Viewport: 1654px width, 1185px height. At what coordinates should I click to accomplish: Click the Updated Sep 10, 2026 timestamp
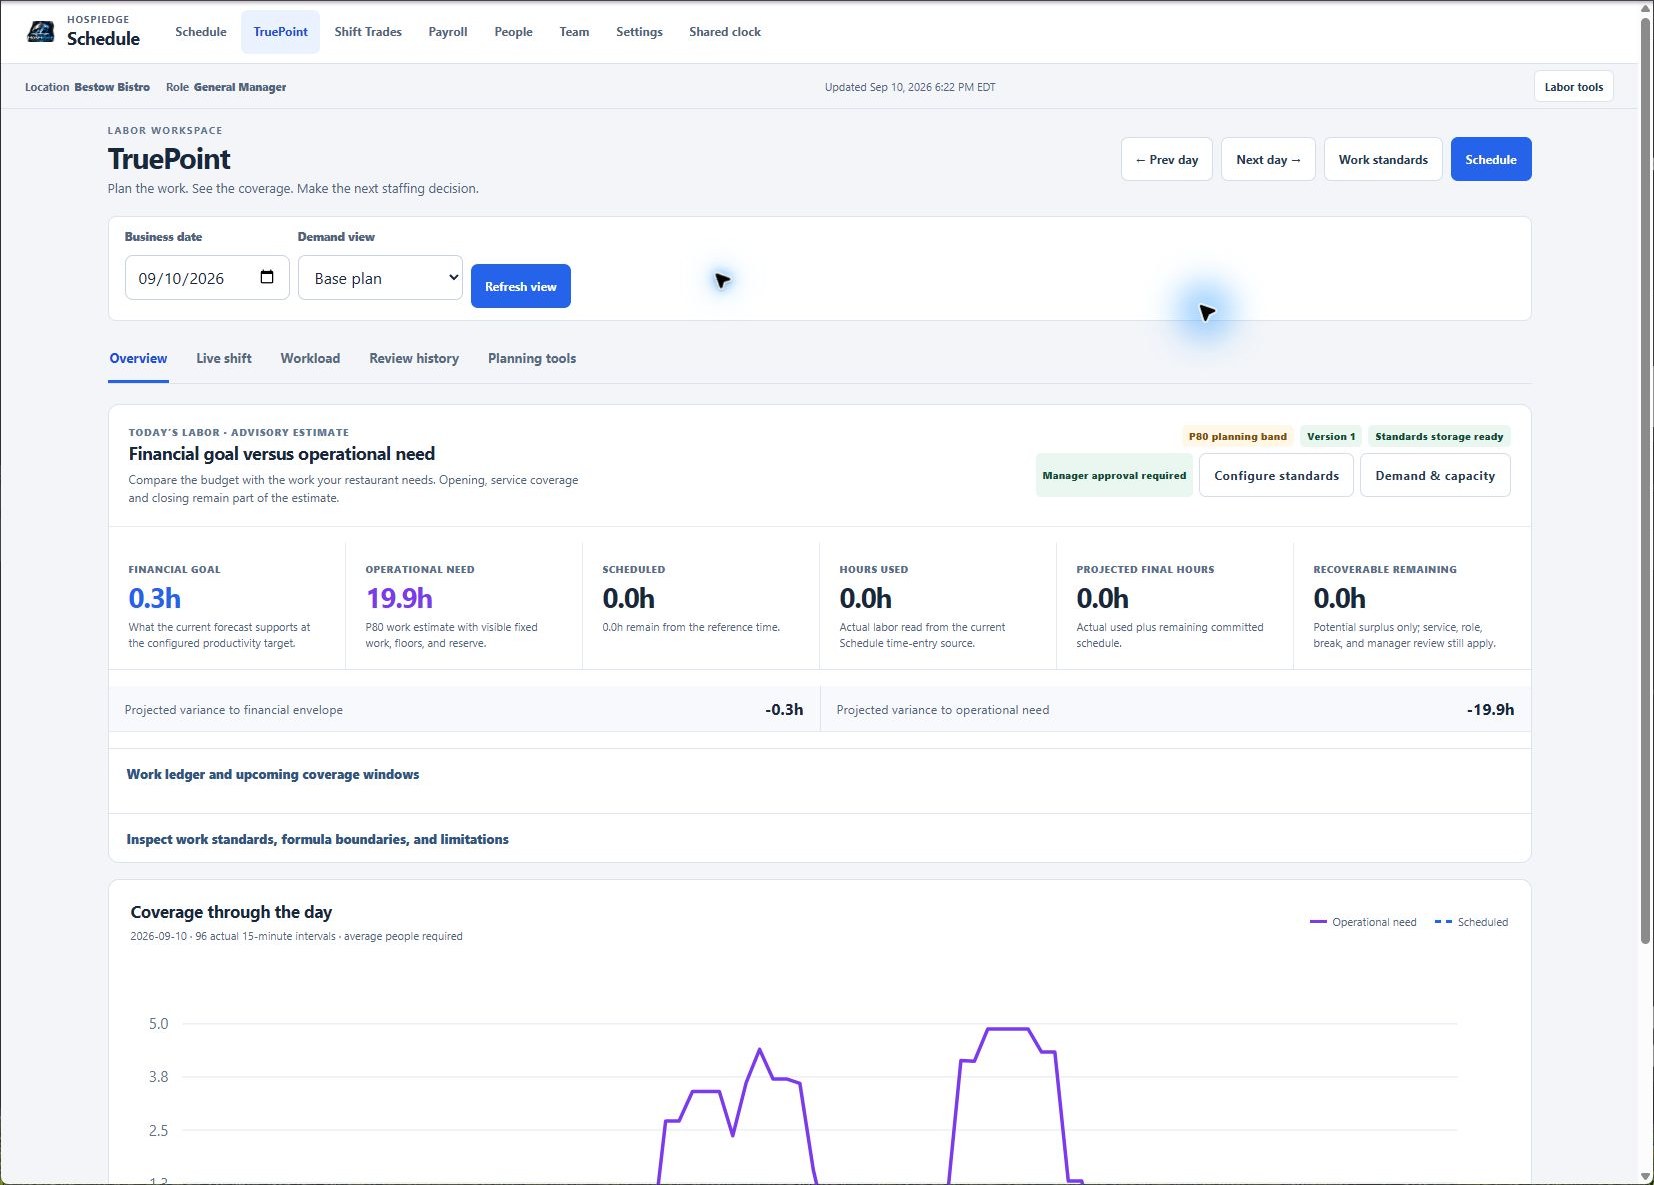coord(910,87)
